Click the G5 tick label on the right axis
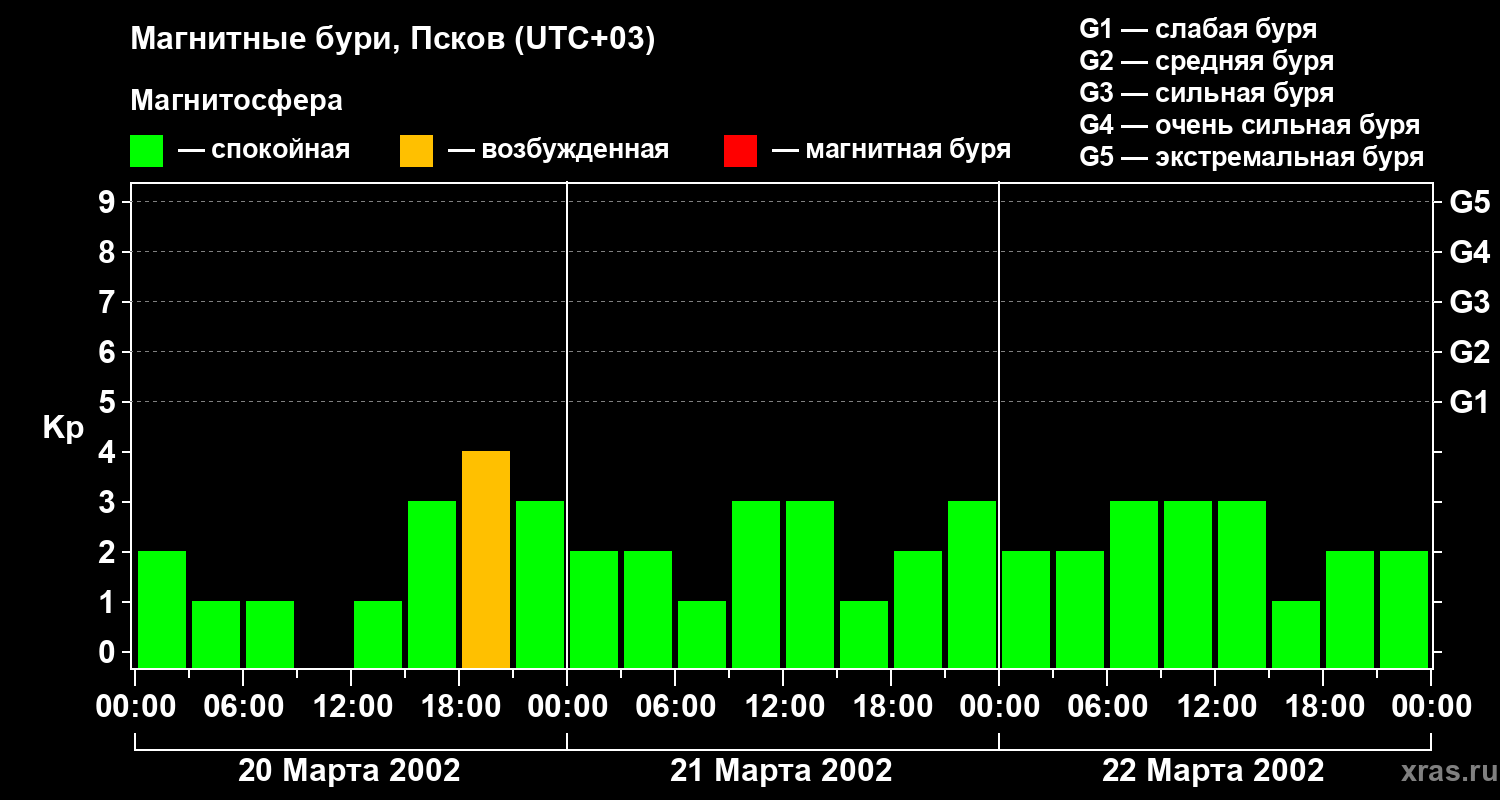Image resolution: width=1500 pixels, height=800 pixels. [x=1469, y=202]
